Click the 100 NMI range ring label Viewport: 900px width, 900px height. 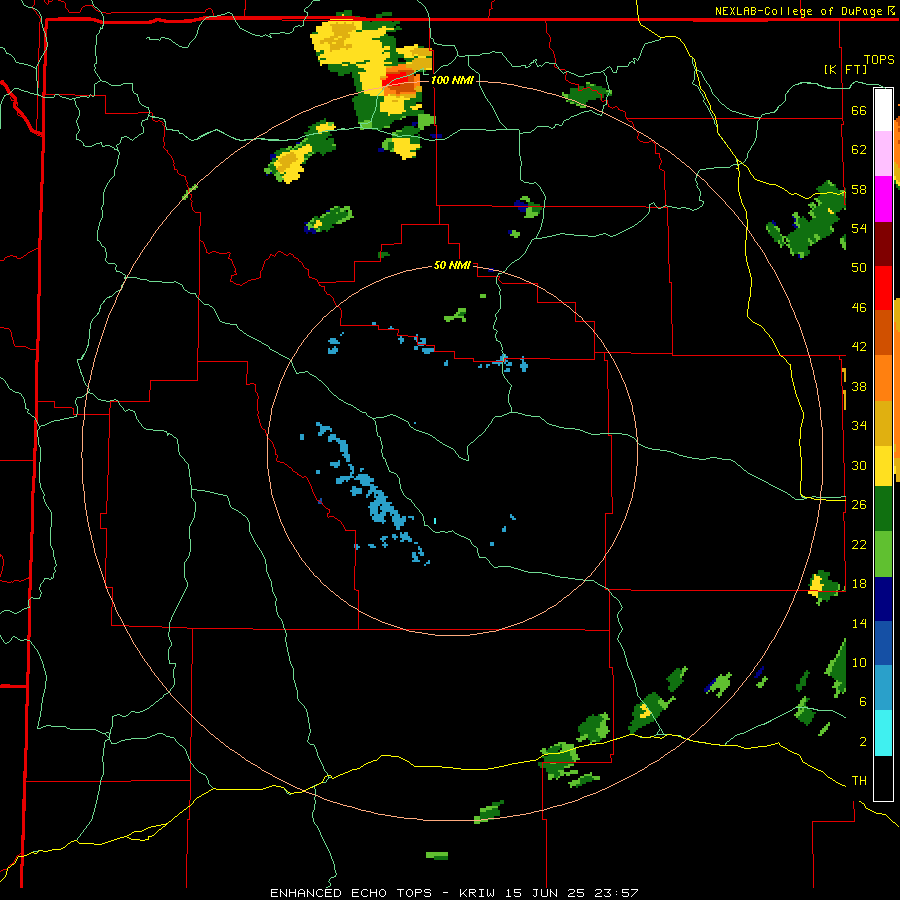452,80
